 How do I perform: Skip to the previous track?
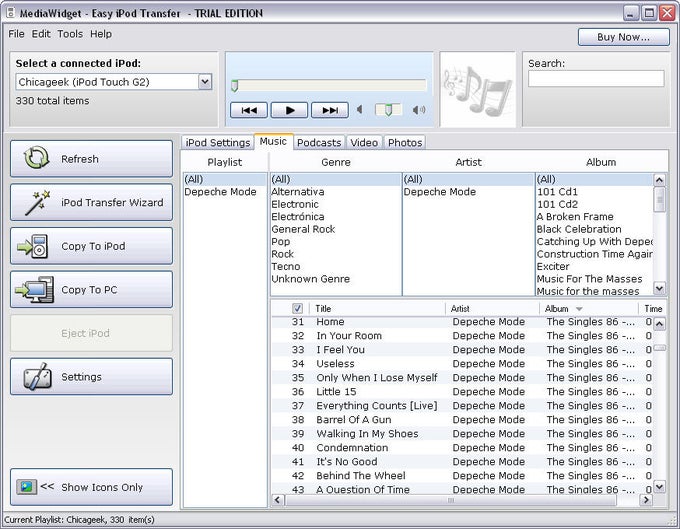(248, 110)
